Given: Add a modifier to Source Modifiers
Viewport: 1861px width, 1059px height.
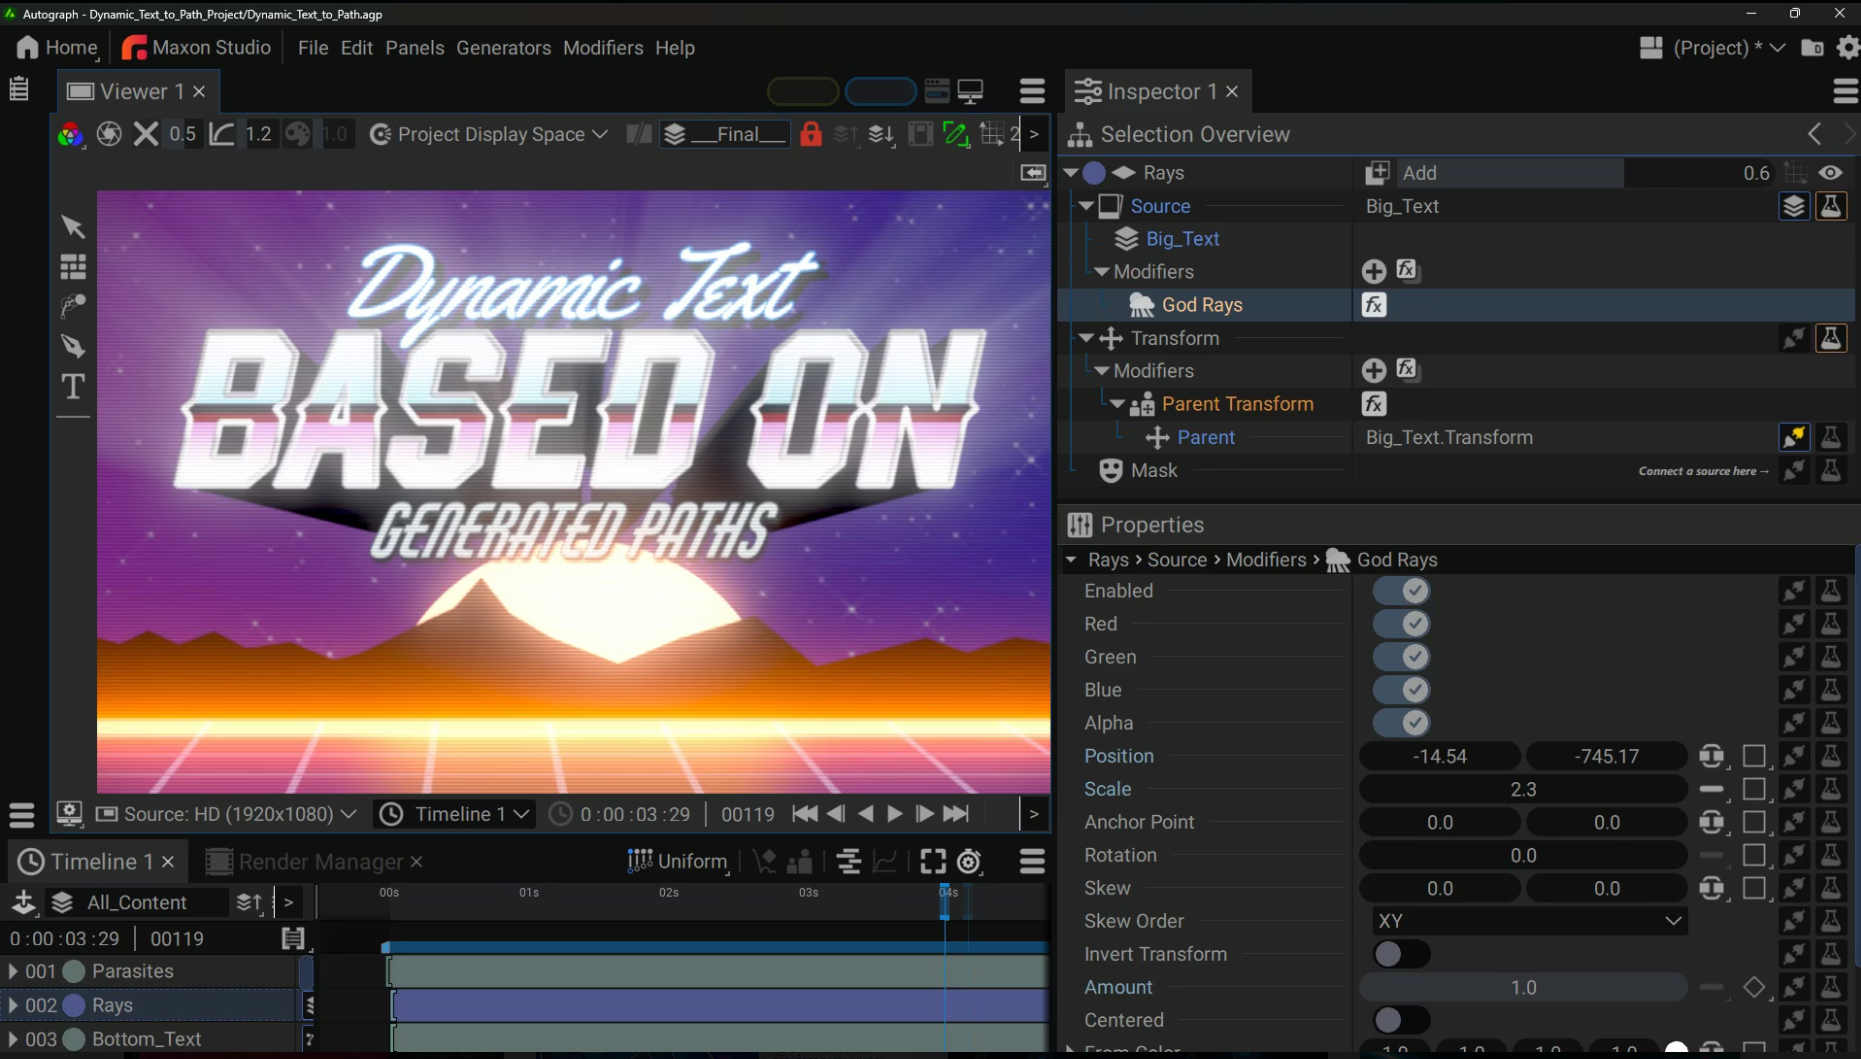Looking at the screenshot, I should coord(1373,271).
